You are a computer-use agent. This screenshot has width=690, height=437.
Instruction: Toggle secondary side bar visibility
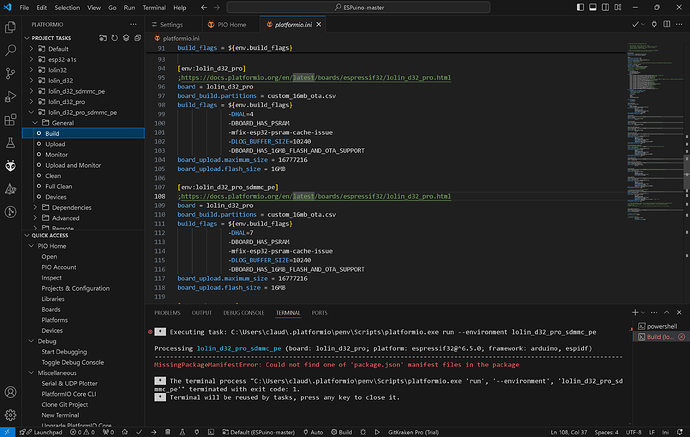pyautogui.click(x=606, y=7)
